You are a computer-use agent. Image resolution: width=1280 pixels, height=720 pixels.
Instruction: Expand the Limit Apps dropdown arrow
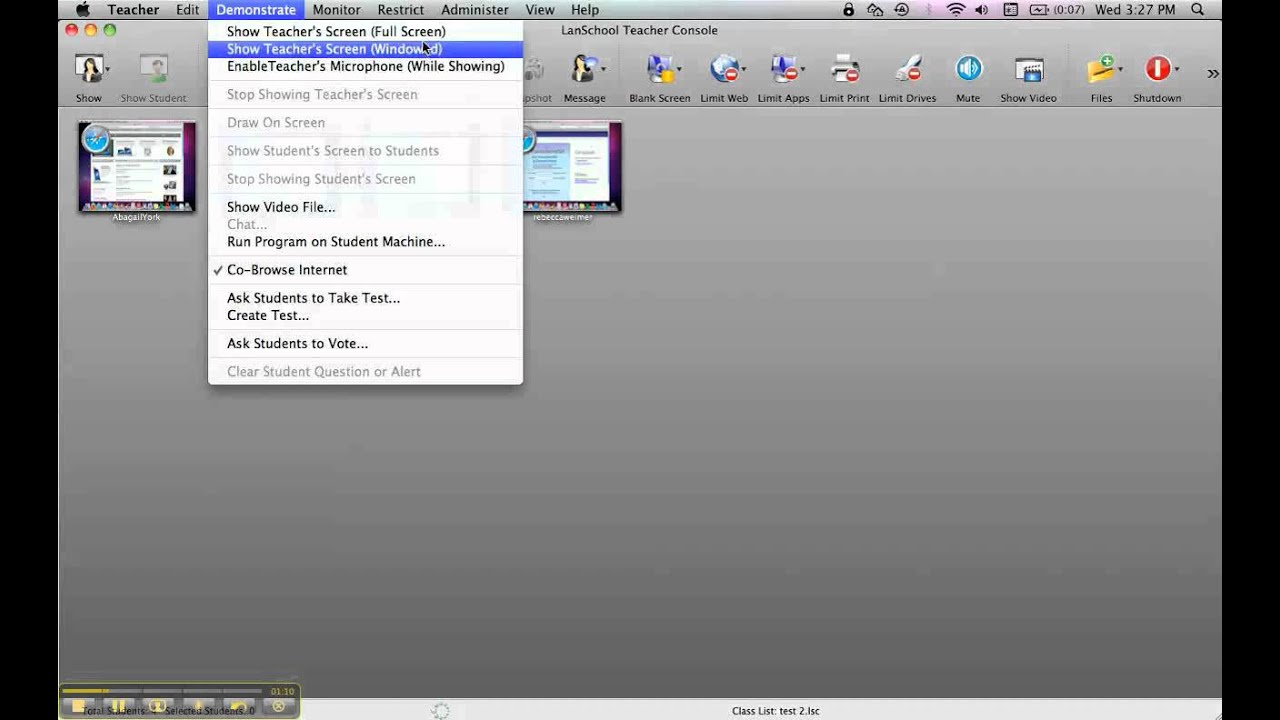(803, 70)
